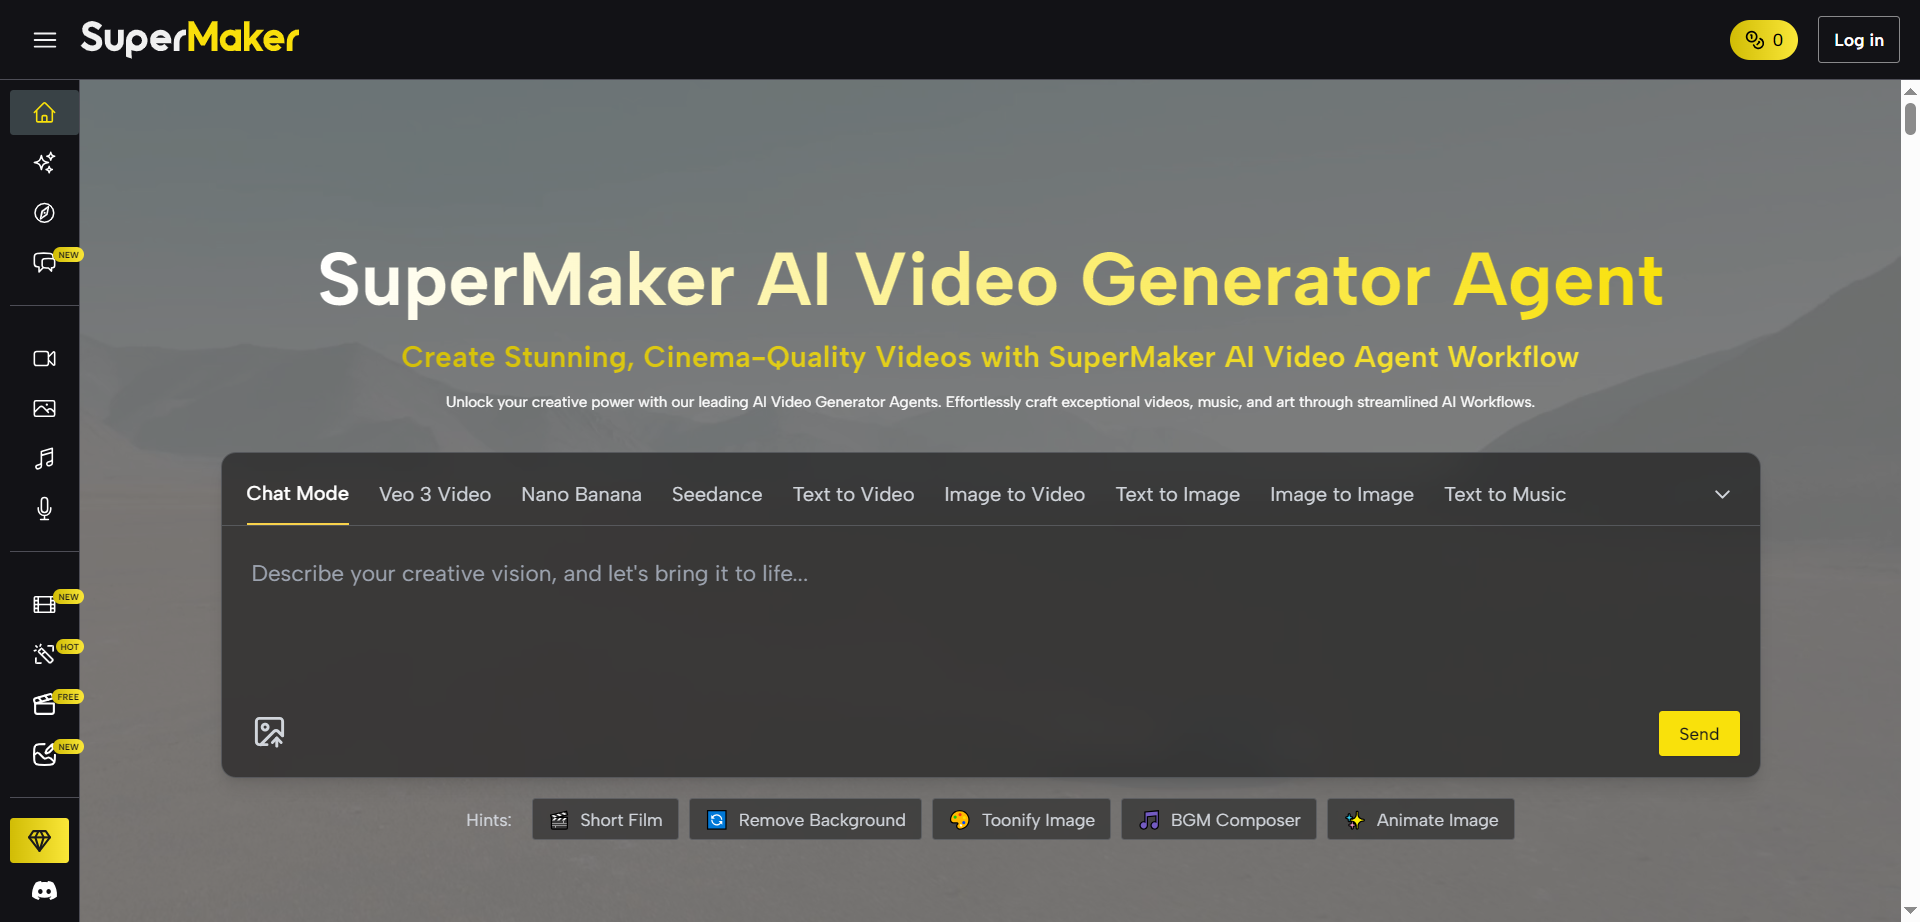Viewport: 1920px width, 922px height.
Task: Choose the Toonify Image hint
Action: (x=1021, y=819)
